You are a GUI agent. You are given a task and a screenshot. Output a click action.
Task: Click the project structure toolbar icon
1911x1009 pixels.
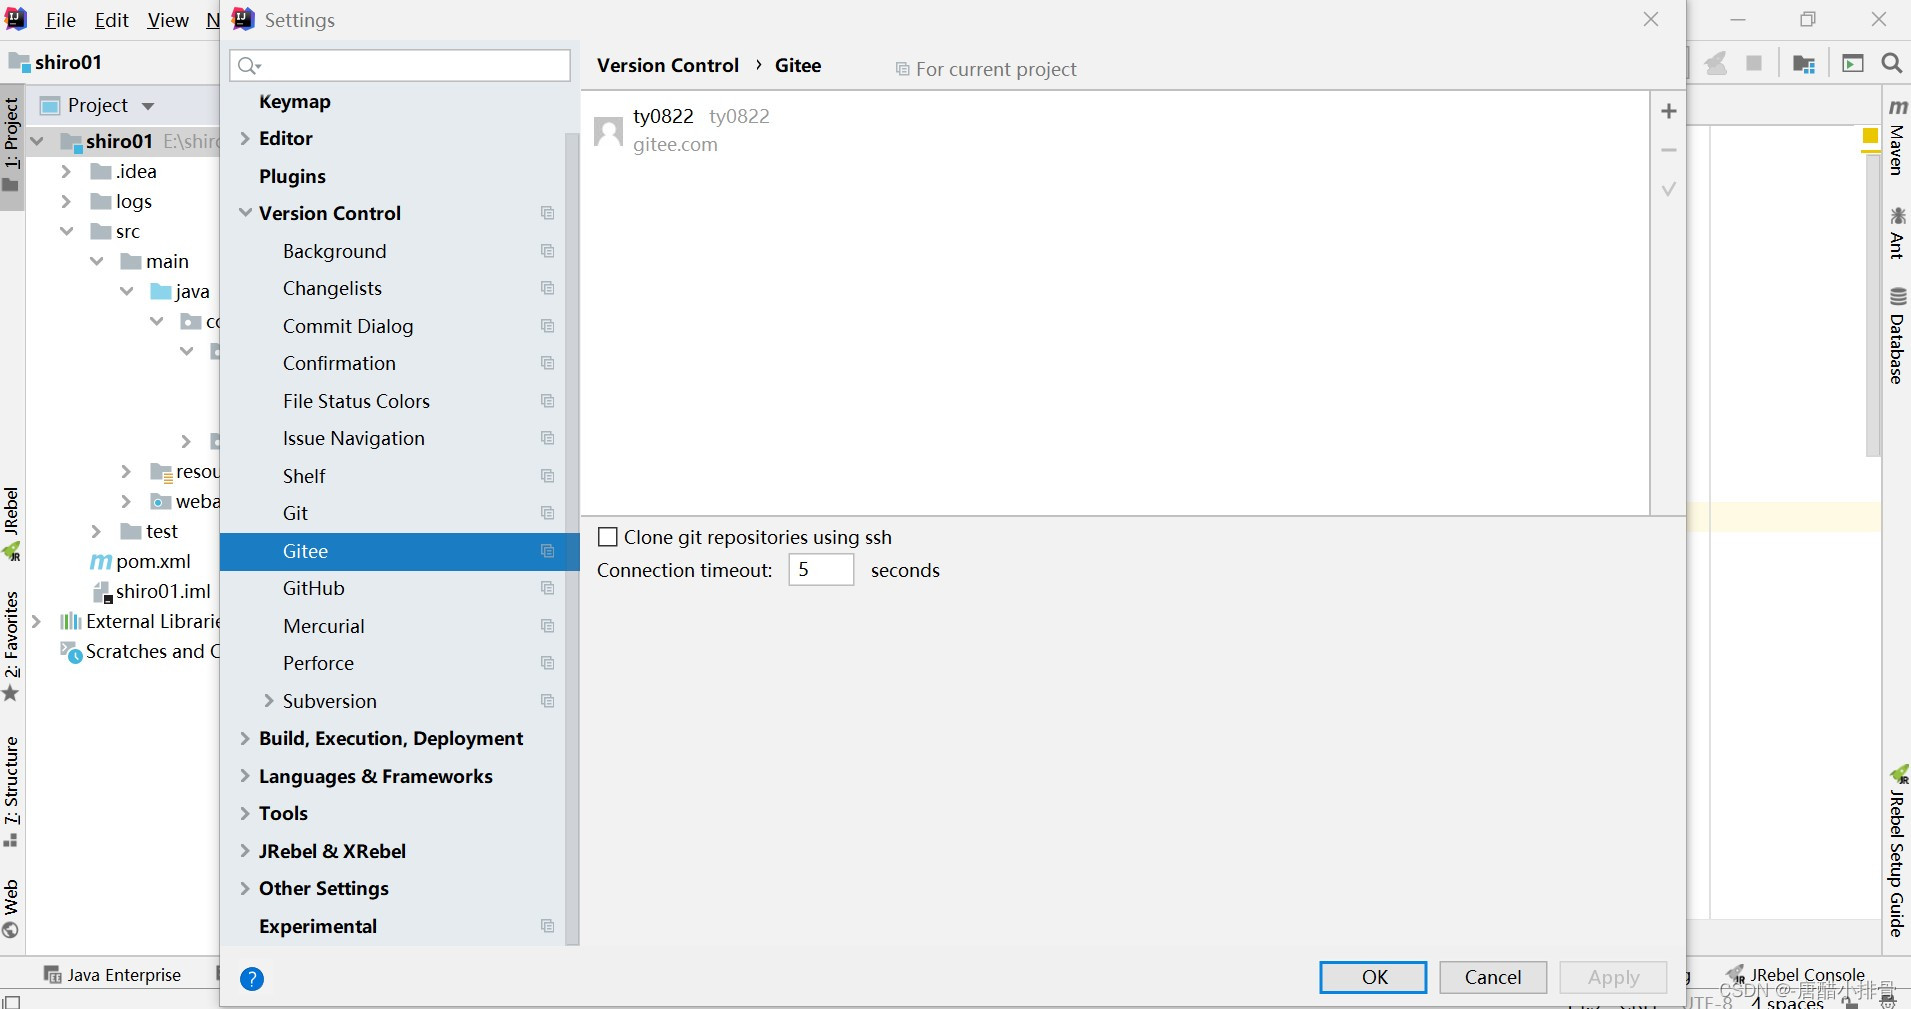[x=1804, y=64]
